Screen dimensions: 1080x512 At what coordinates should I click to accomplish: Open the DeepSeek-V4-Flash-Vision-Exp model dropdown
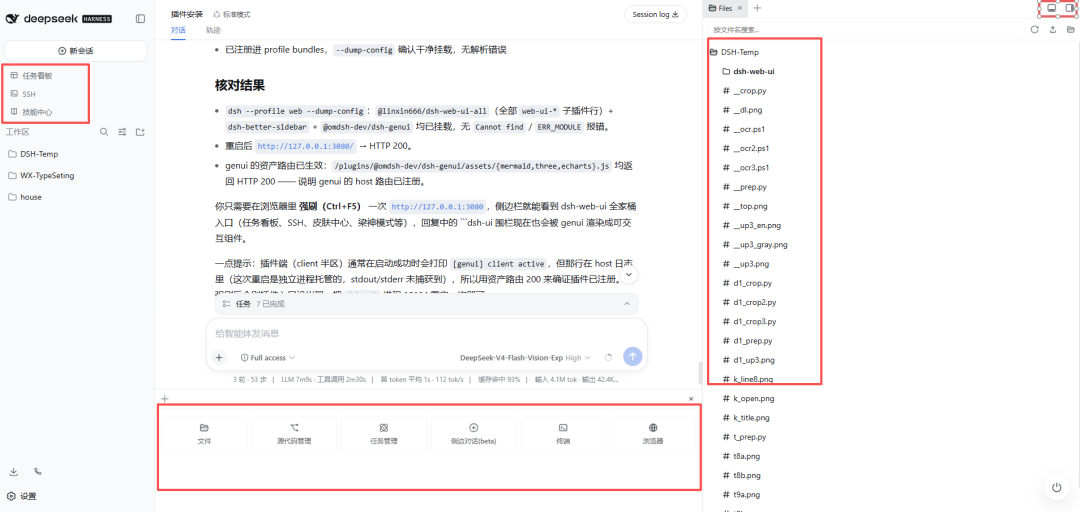pyautogui.click(x=525, y=358)
